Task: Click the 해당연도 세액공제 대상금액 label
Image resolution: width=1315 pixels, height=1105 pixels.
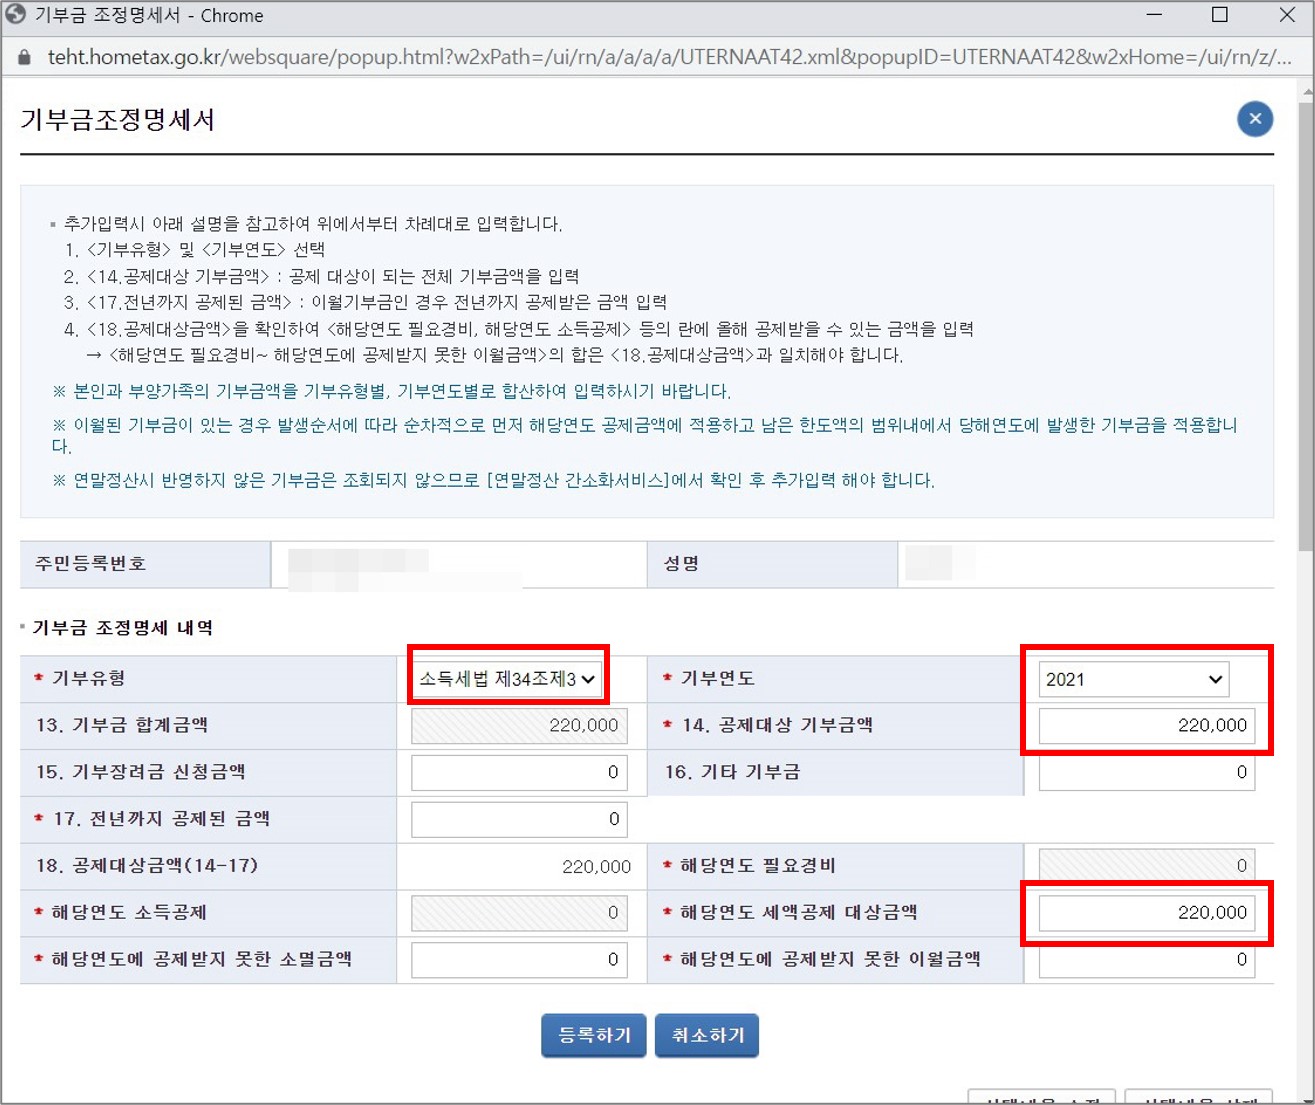Action: tap(798, 912)
